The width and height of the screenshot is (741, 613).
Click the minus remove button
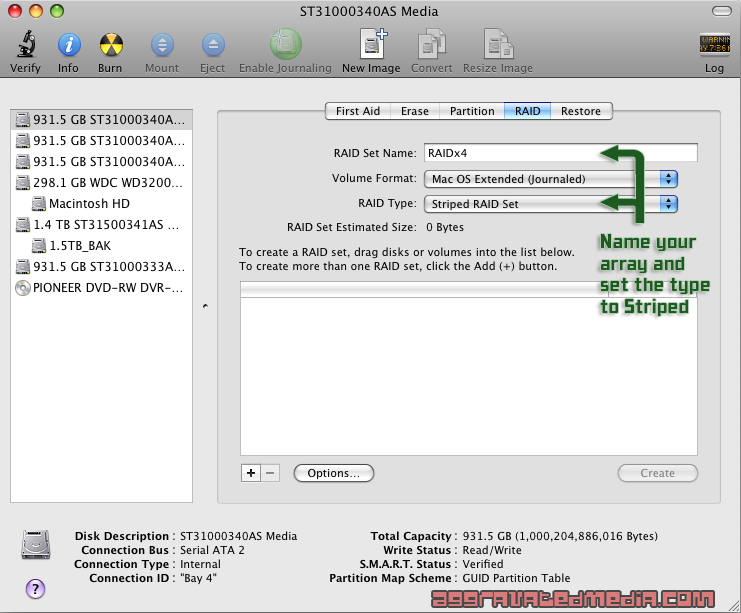(x=270, y=473)
